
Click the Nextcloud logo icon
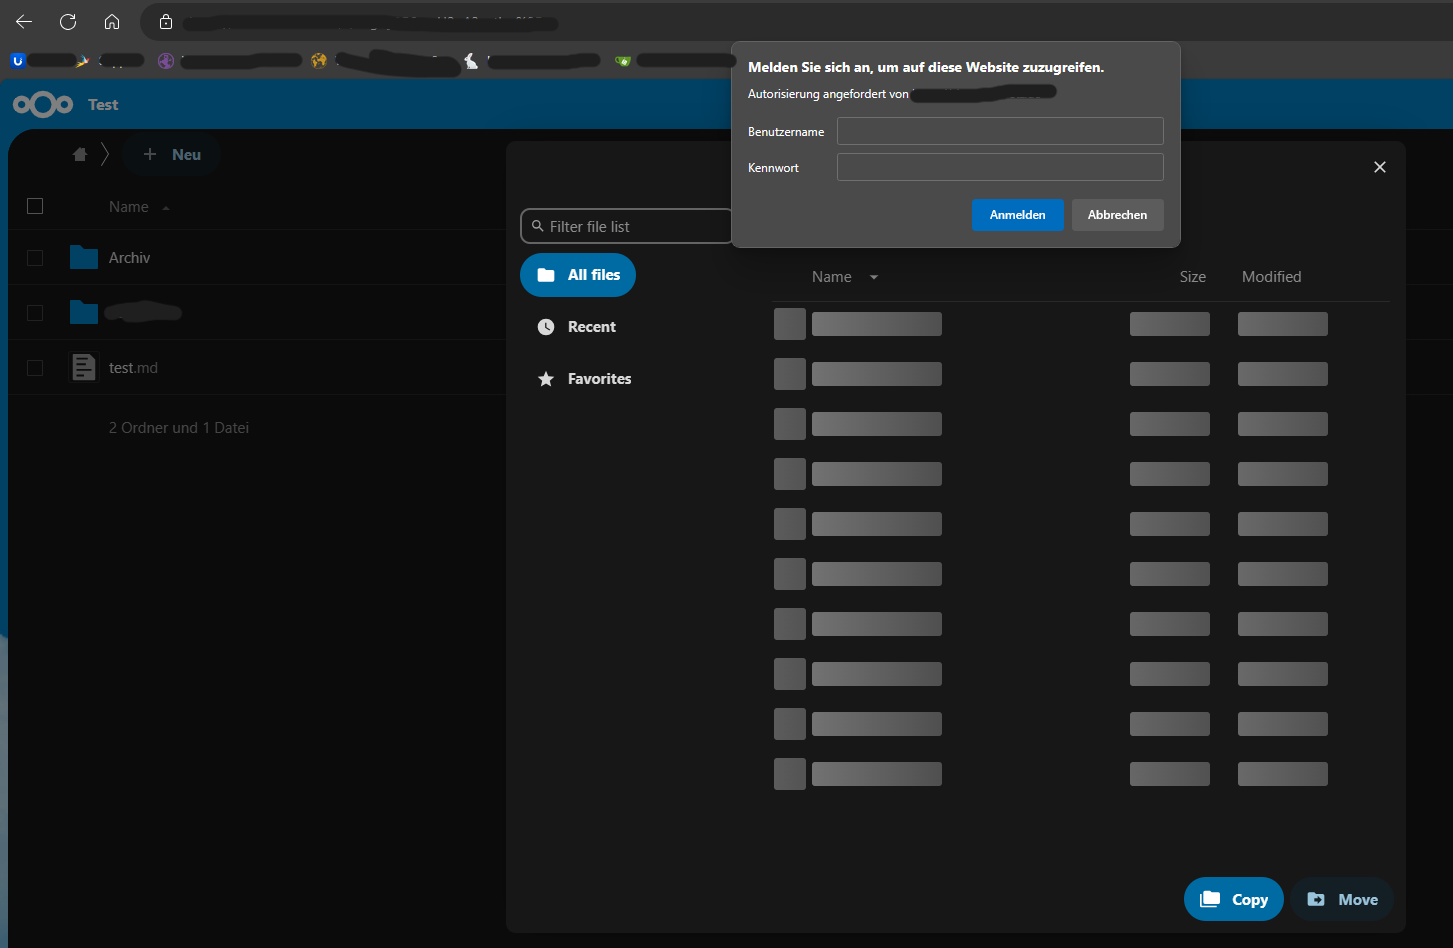[42, 105]
